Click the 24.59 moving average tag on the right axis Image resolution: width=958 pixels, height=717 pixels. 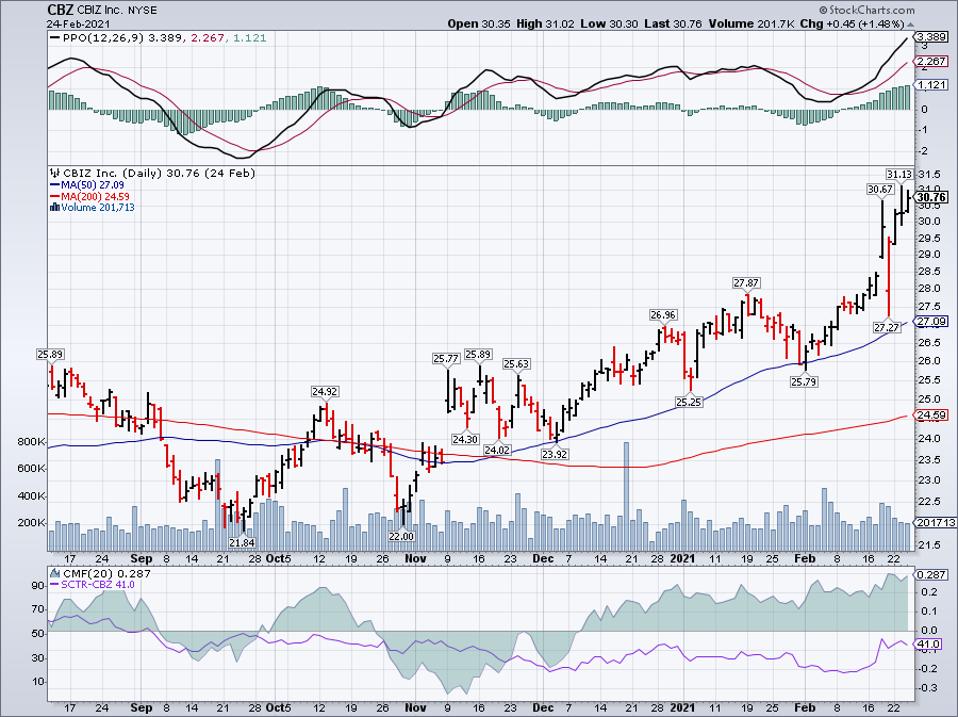(932, 415)
